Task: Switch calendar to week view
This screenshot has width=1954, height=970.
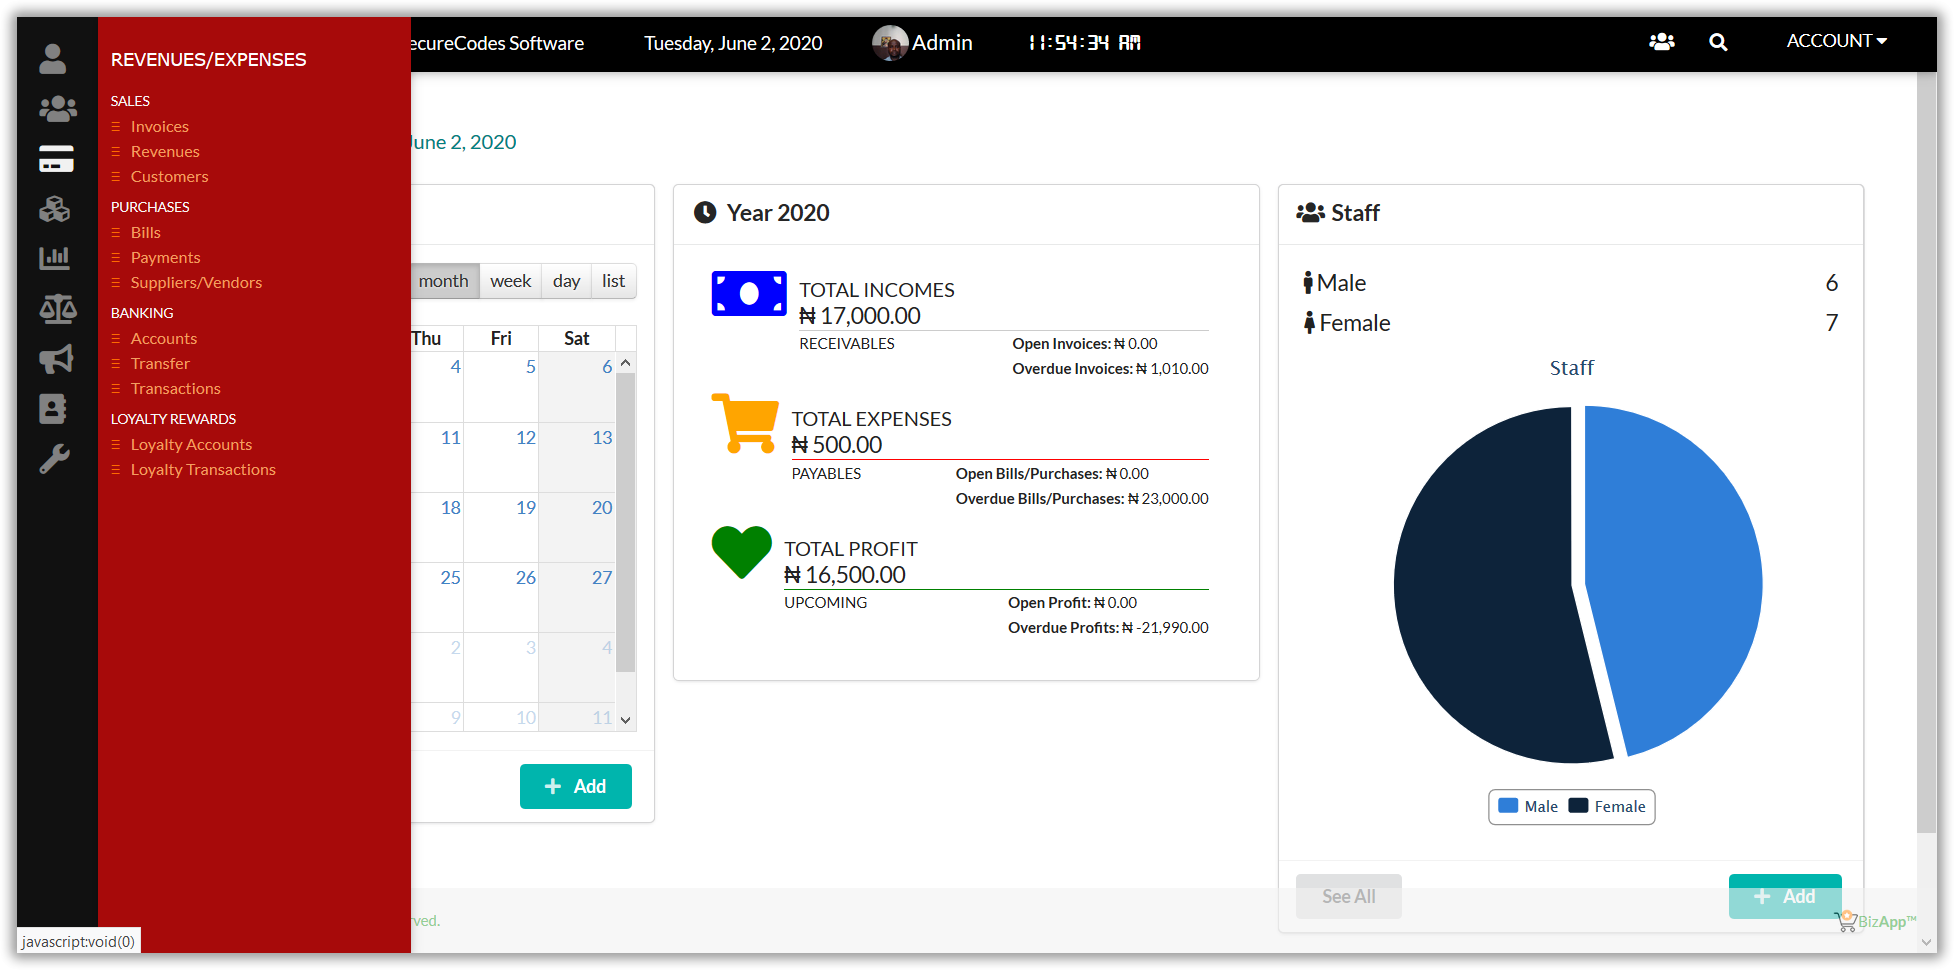Action: (x=510, y=281)
